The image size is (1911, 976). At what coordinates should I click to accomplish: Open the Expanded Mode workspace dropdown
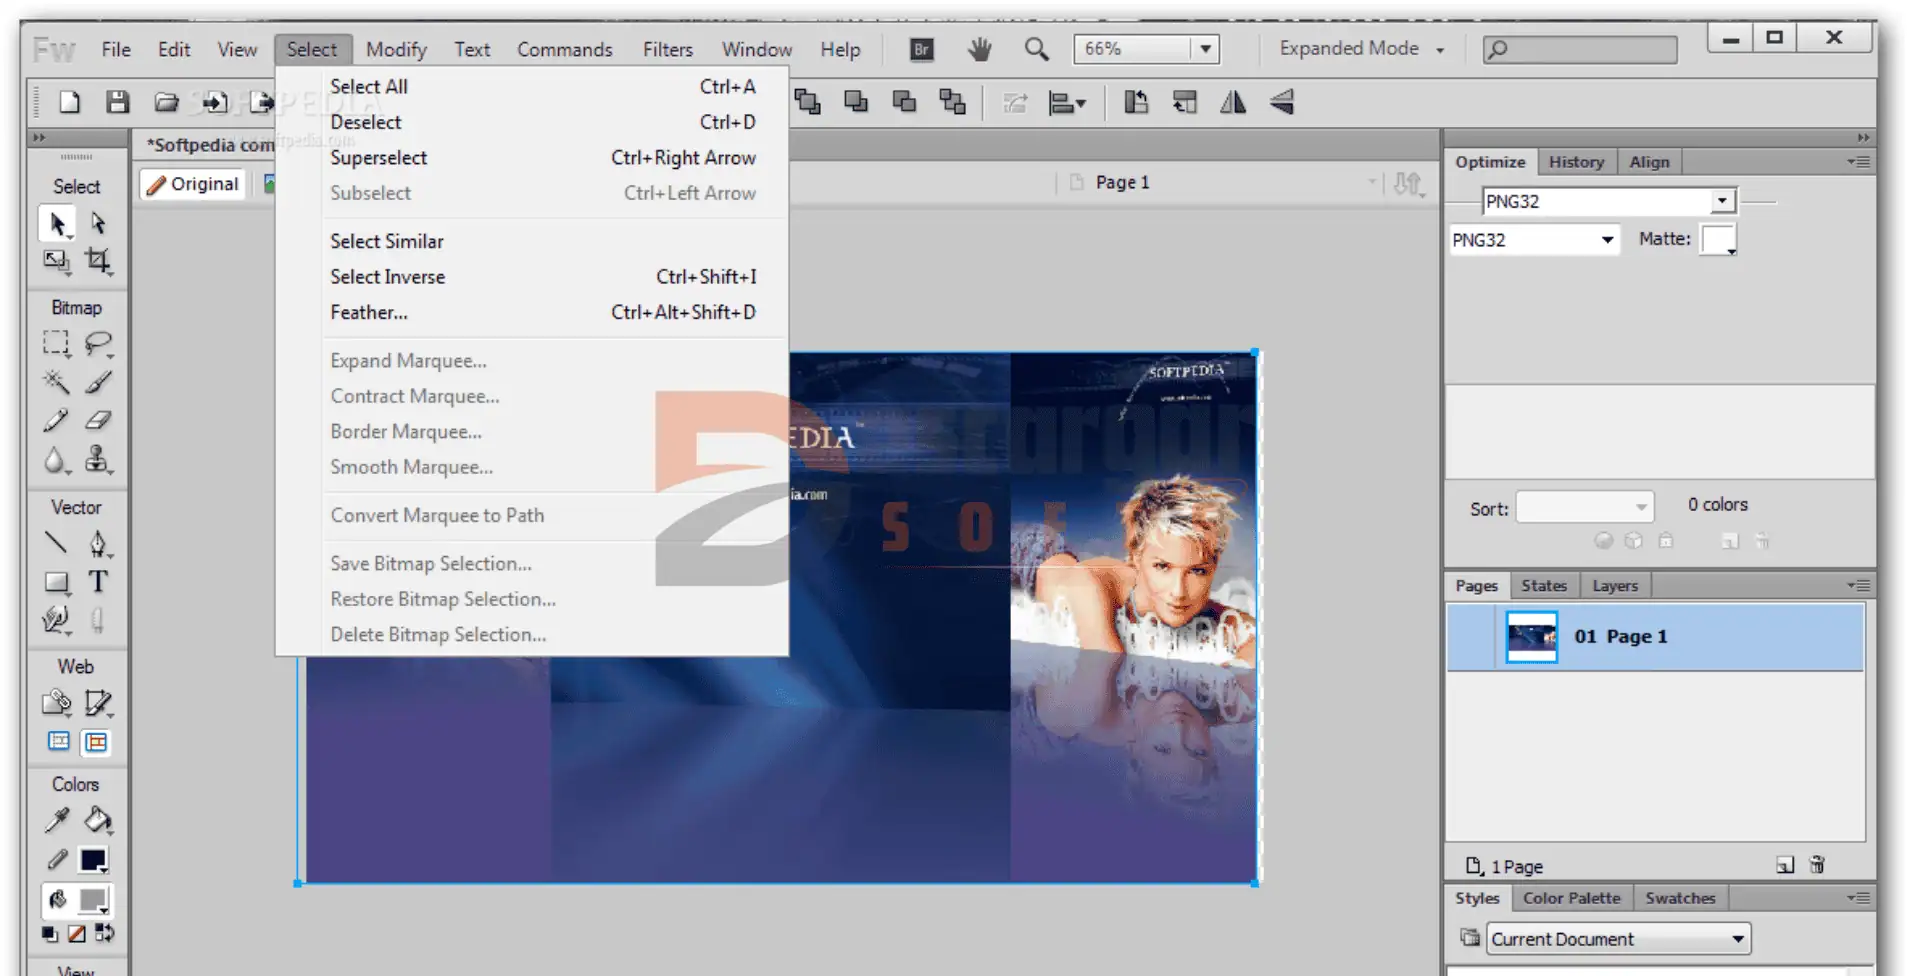[x=1362, y=49]
